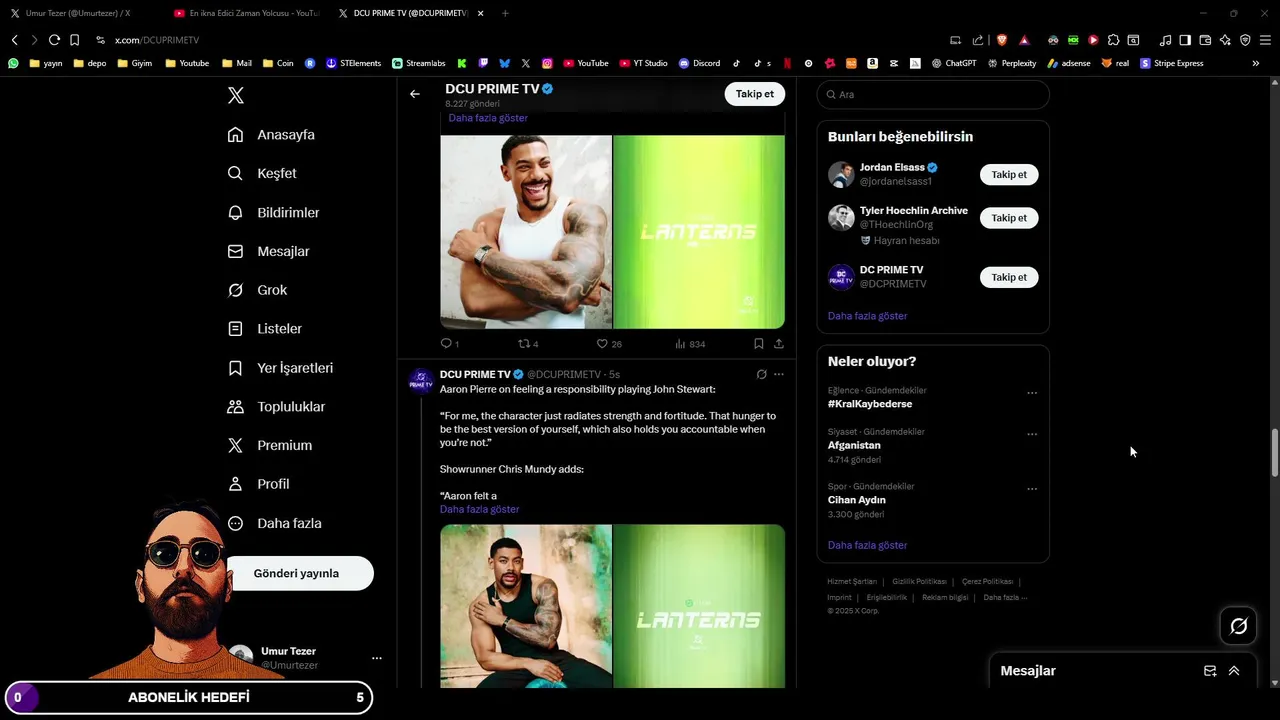Open account options dots next to Umur Tezer
The image size is (1280, 720).
(377, 658)
